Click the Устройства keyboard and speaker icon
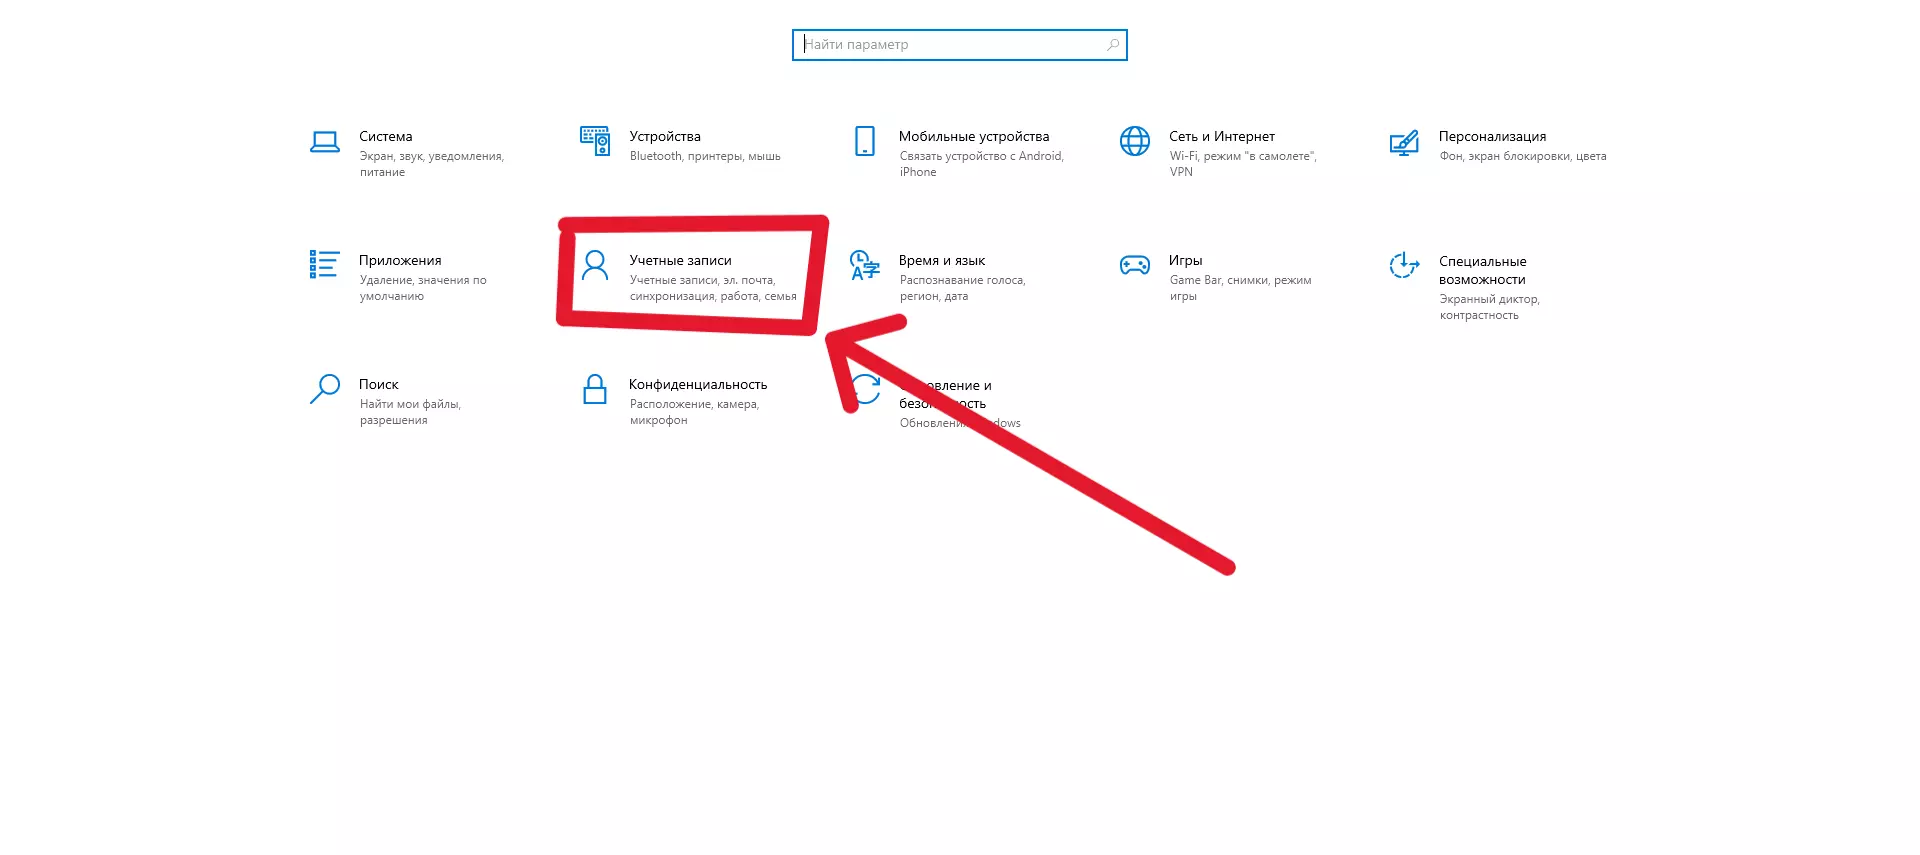This screenshot has height=855, width=1920. 595,141
